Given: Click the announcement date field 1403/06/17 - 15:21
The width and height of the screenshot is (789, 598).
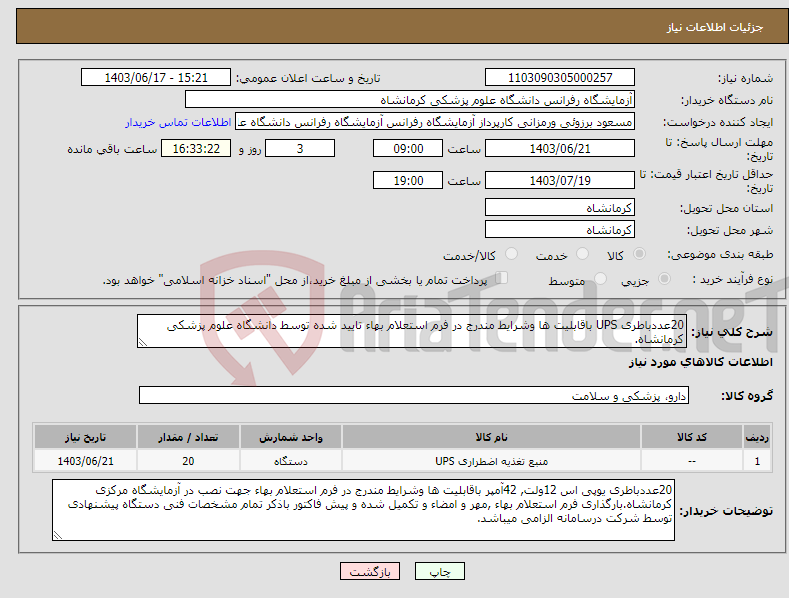Looking at the screenshot, I should [156, 78].
